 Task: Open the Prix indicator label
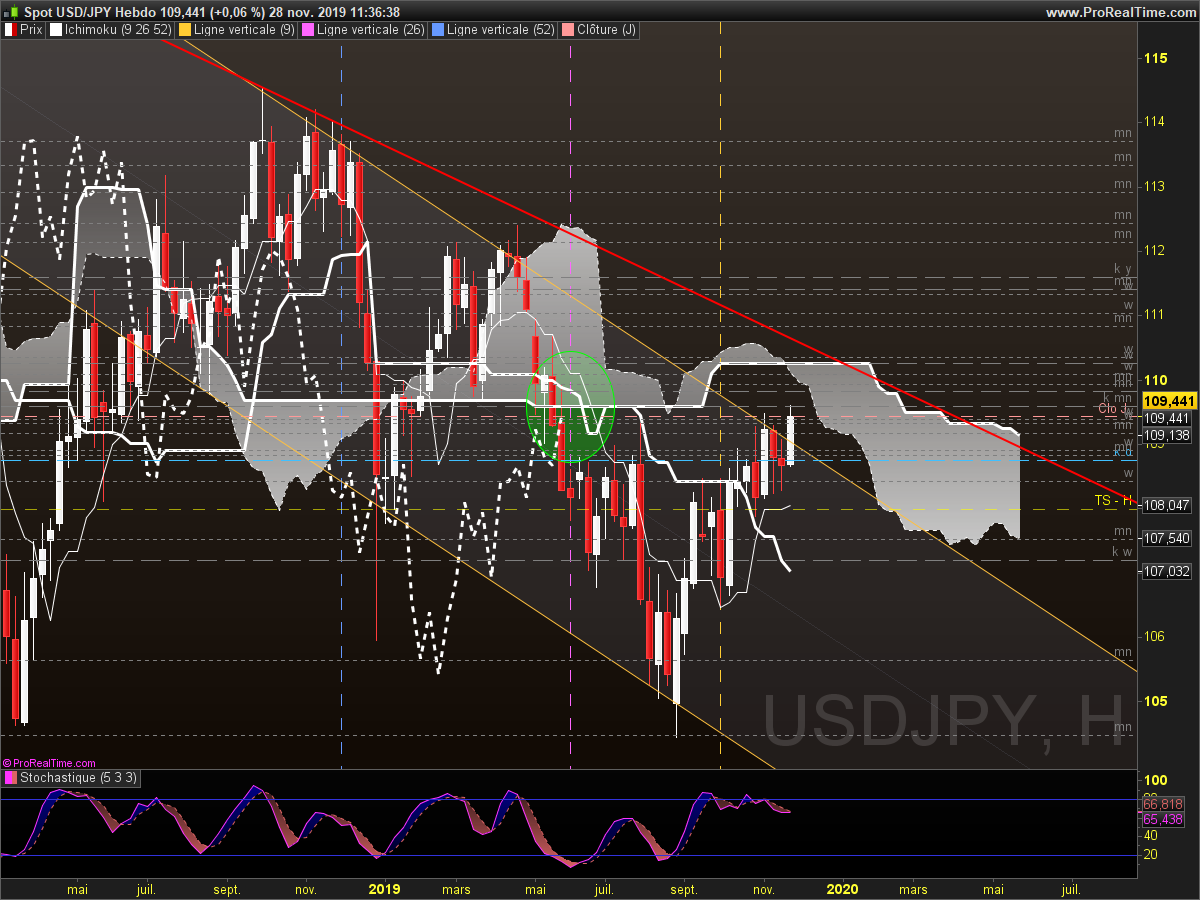pos(25,30)
